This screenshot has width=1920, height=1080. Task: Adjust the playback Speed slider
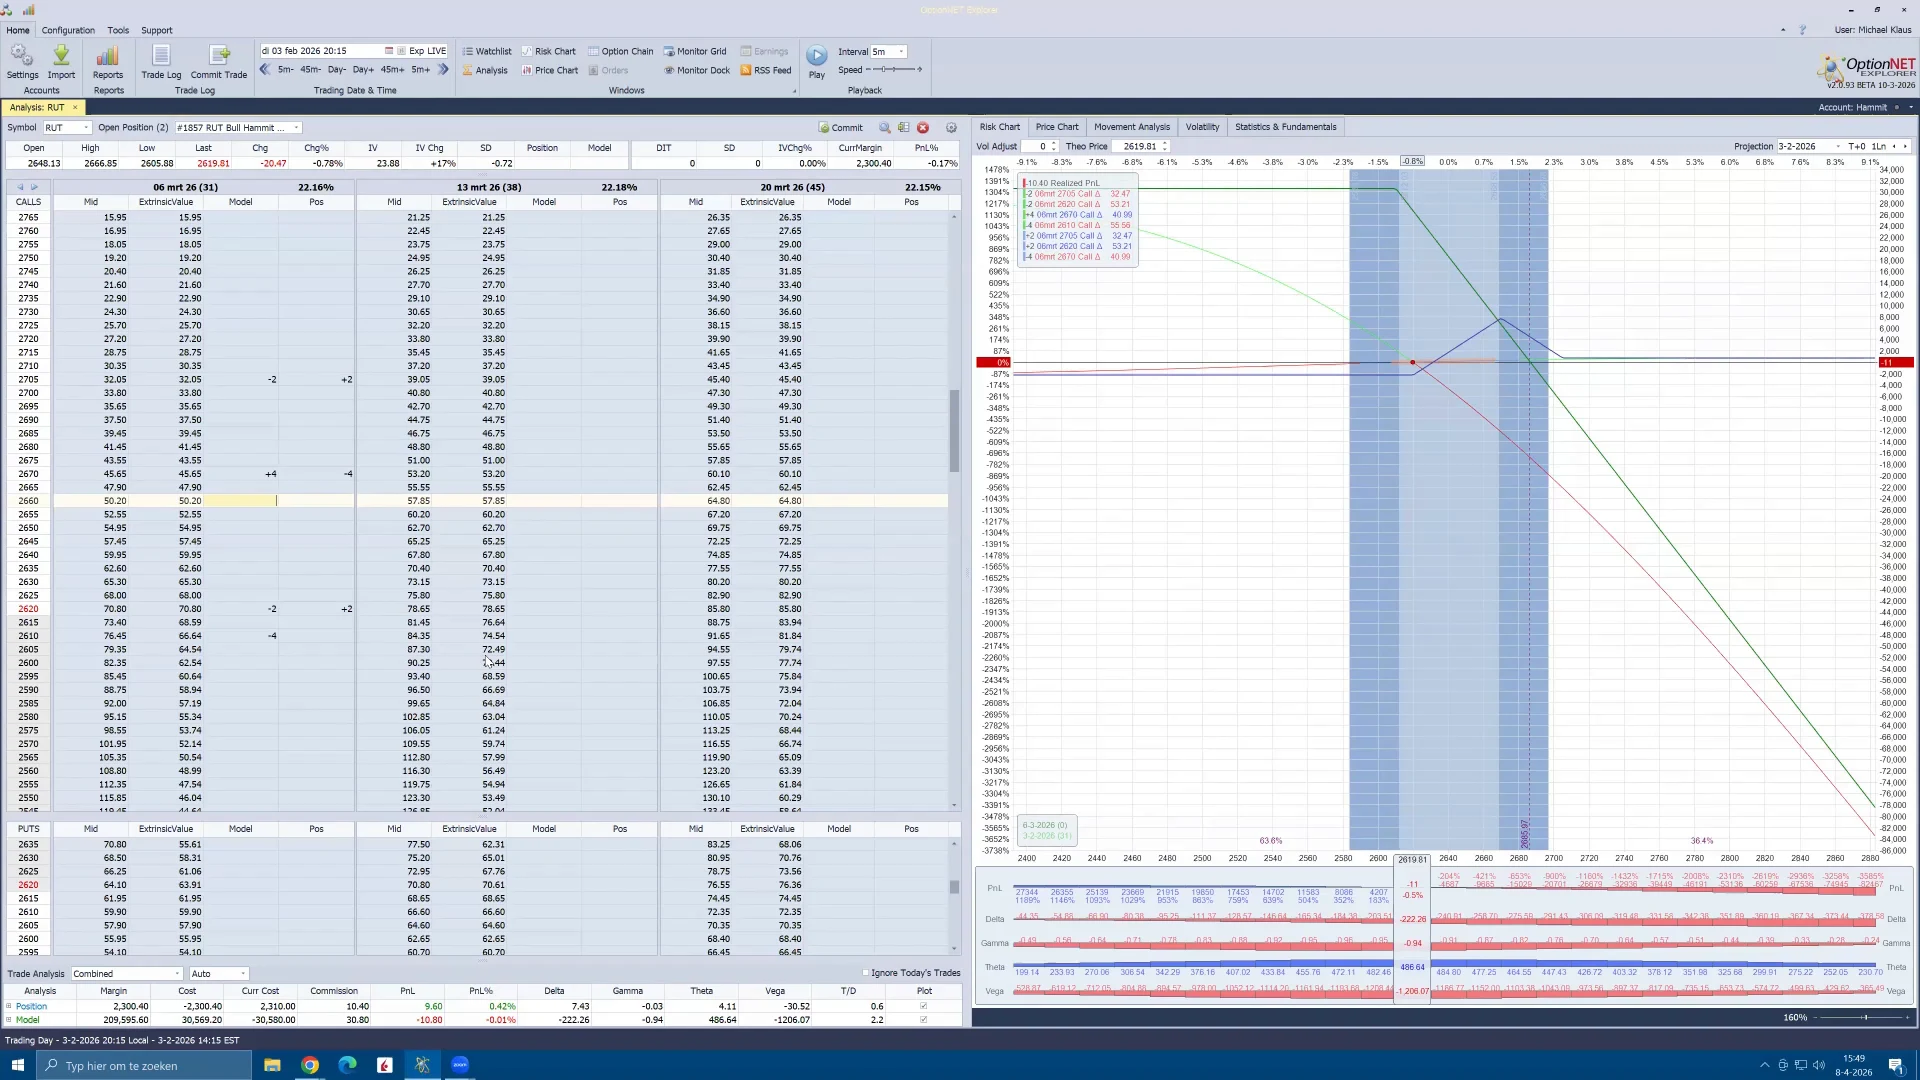point(894,70)
